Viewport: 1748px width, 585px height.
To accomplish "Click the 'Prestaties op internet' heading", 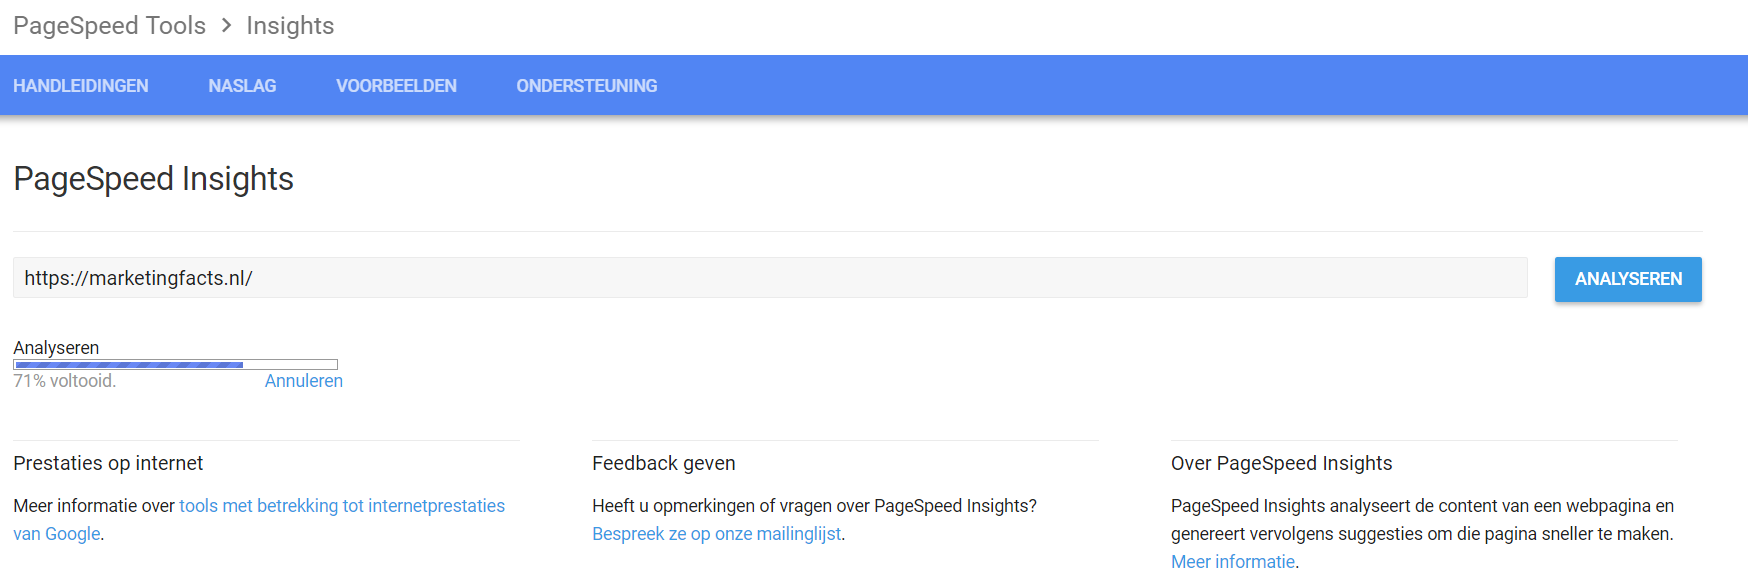I will pyautogui.click(x=108, y=463).
